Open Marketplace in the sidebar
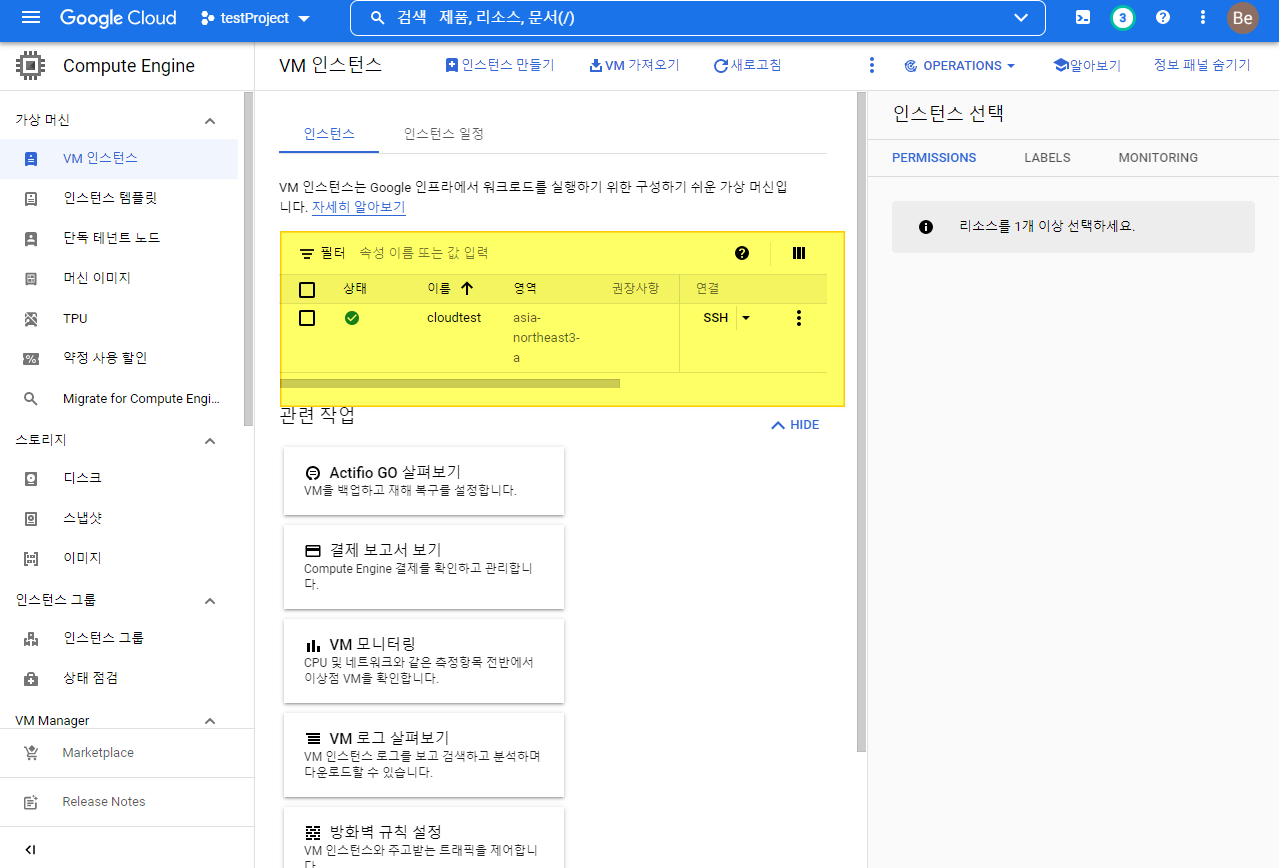This screenshot has height=868, width=1279. 126,753
